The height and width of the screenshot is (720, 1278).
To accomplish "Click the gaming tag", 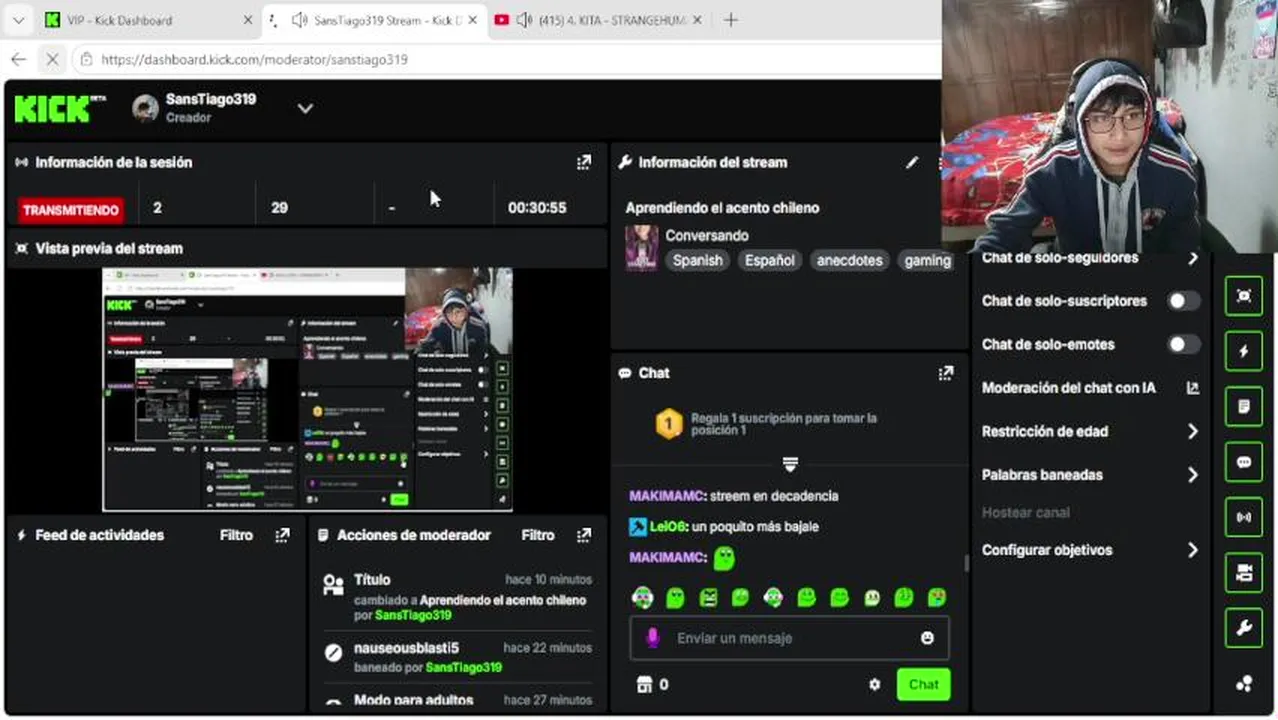I will (x=927, y=260).
